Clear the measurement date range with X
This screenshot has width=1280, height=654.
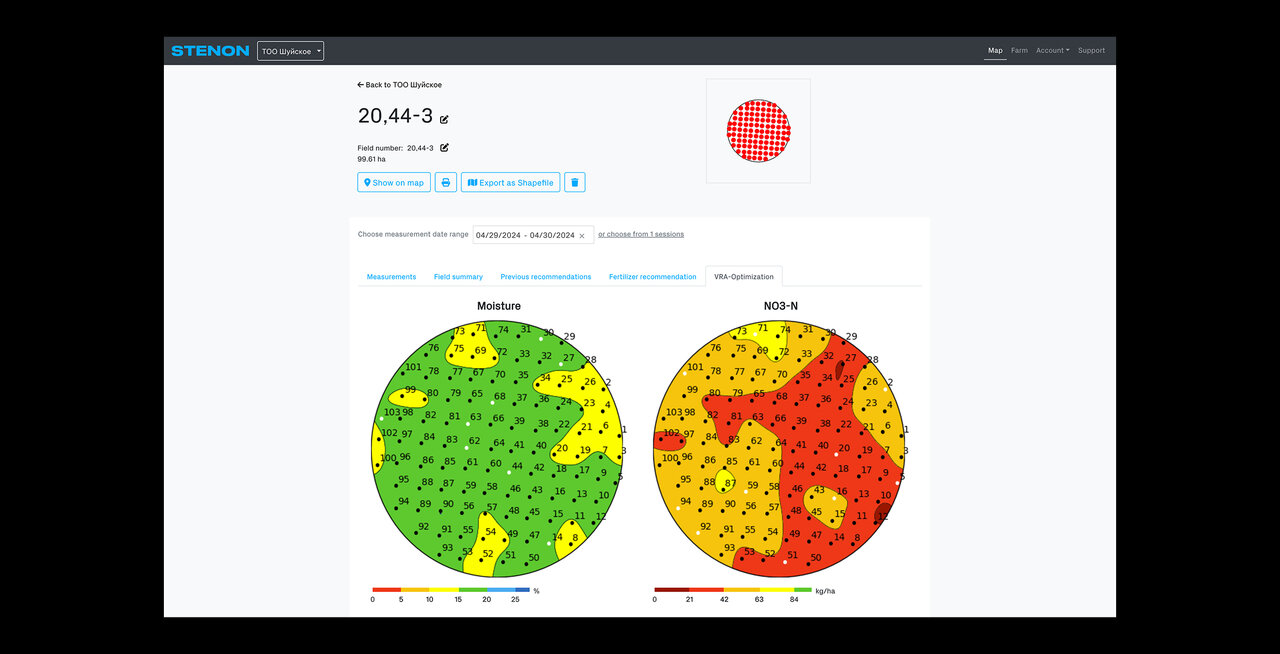[x=582, y=236]
